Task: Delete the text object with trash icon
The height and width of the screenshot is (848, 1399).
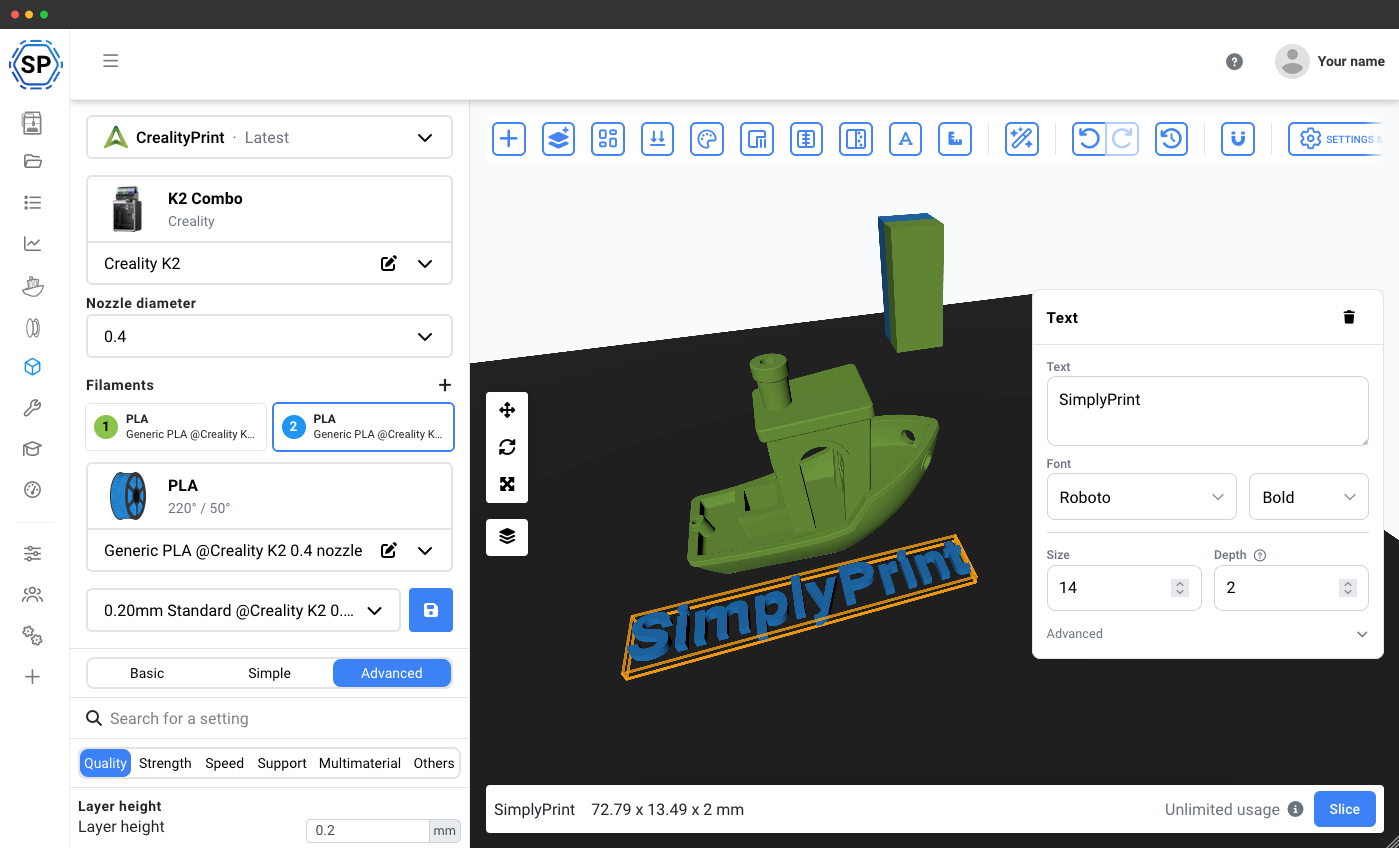Action: coord(1349,317)
